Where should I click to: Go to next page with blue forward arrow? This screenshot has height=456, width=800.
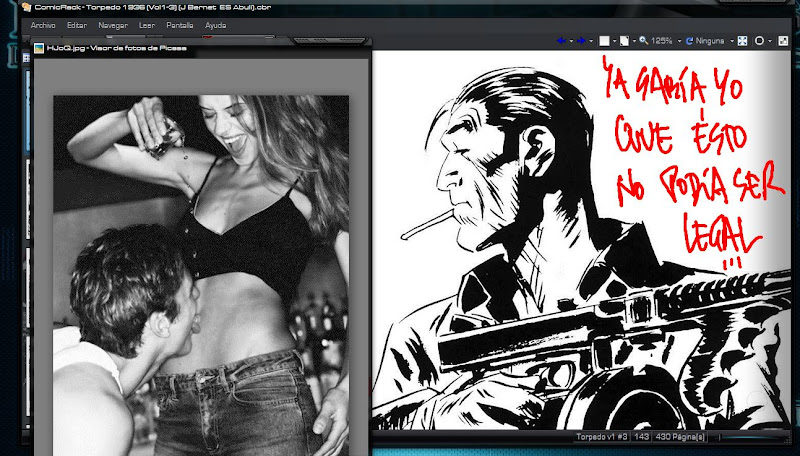(581, 41)
